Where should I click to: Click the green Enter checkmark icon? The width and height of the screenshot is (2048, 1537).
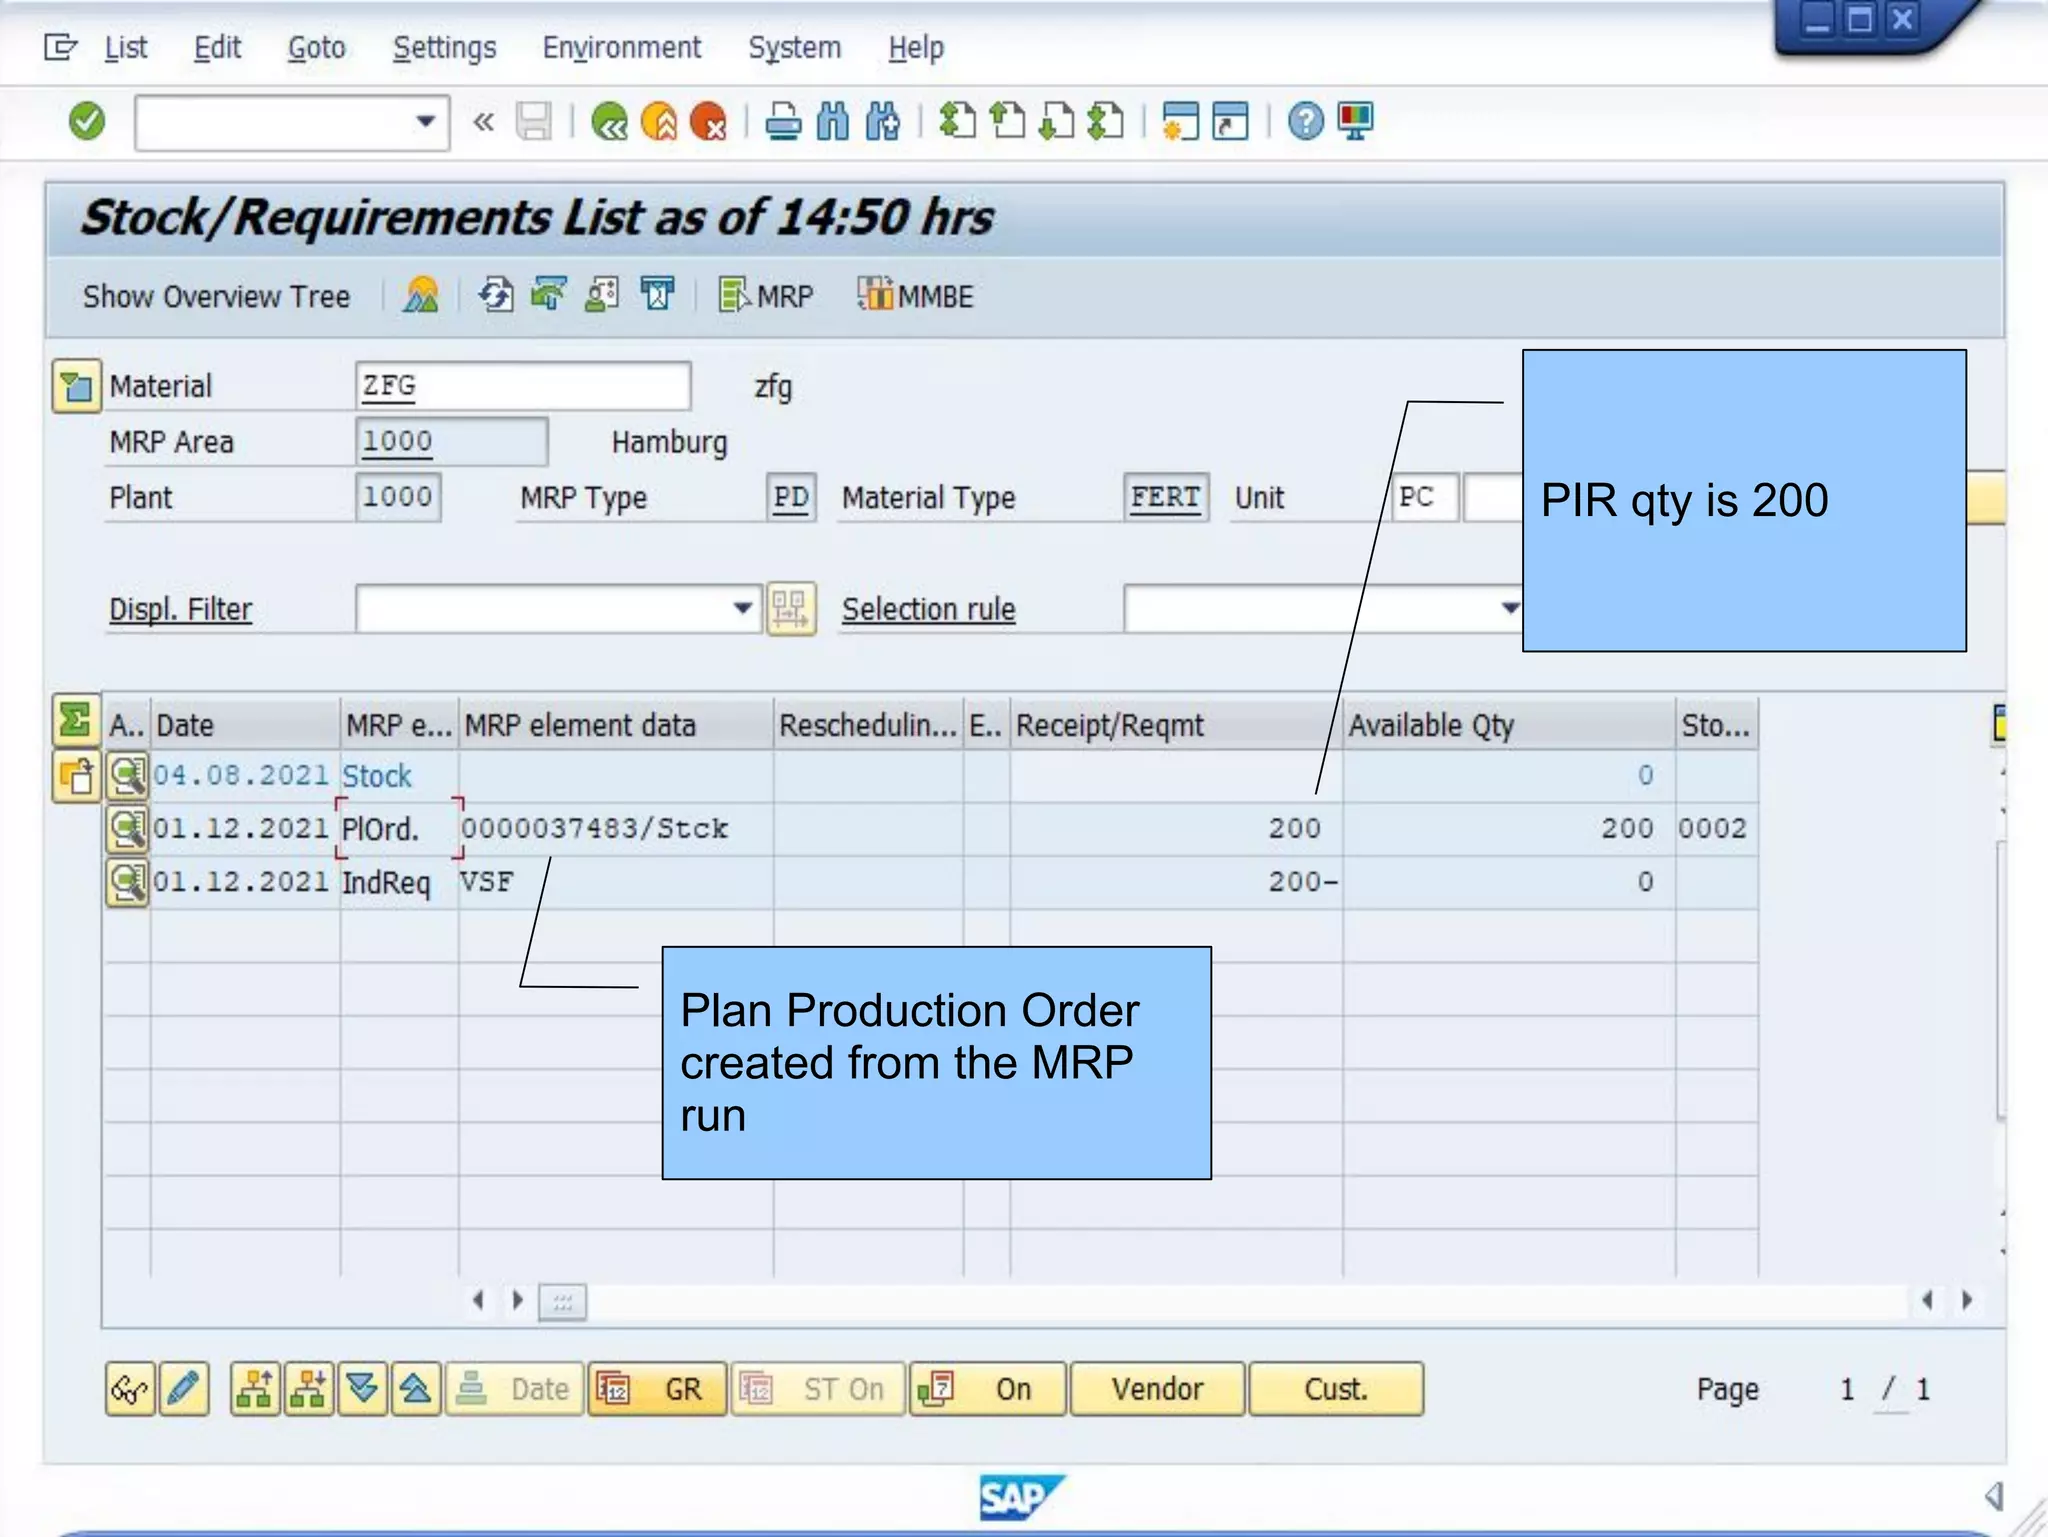pyautogui.click(x=87, y=122)
